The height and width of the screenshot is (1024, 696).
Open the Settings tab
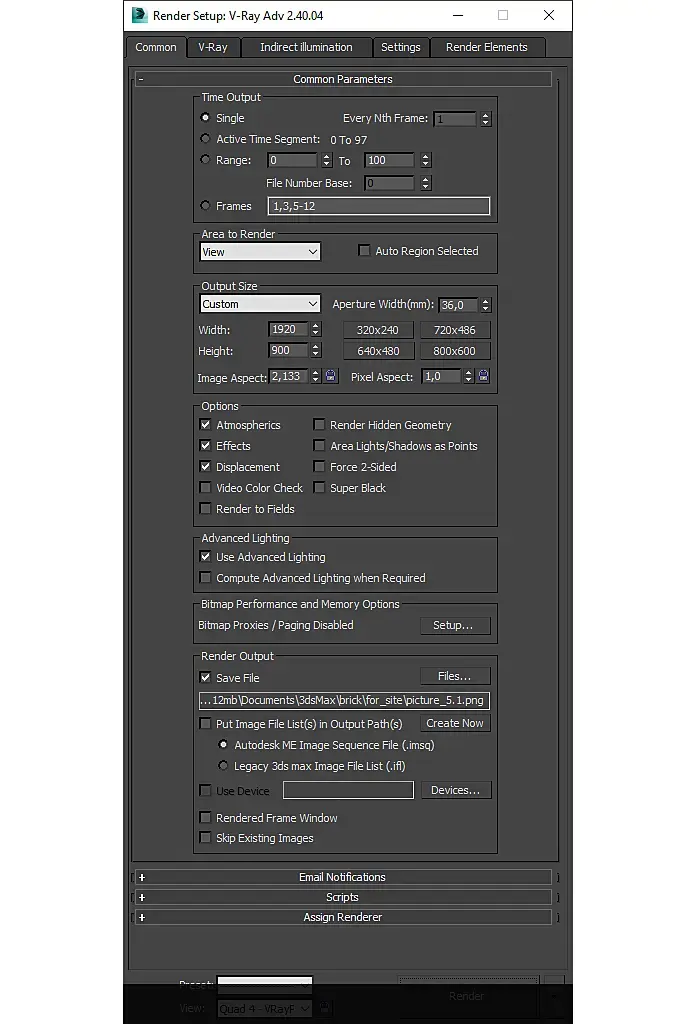coord(401,47)
